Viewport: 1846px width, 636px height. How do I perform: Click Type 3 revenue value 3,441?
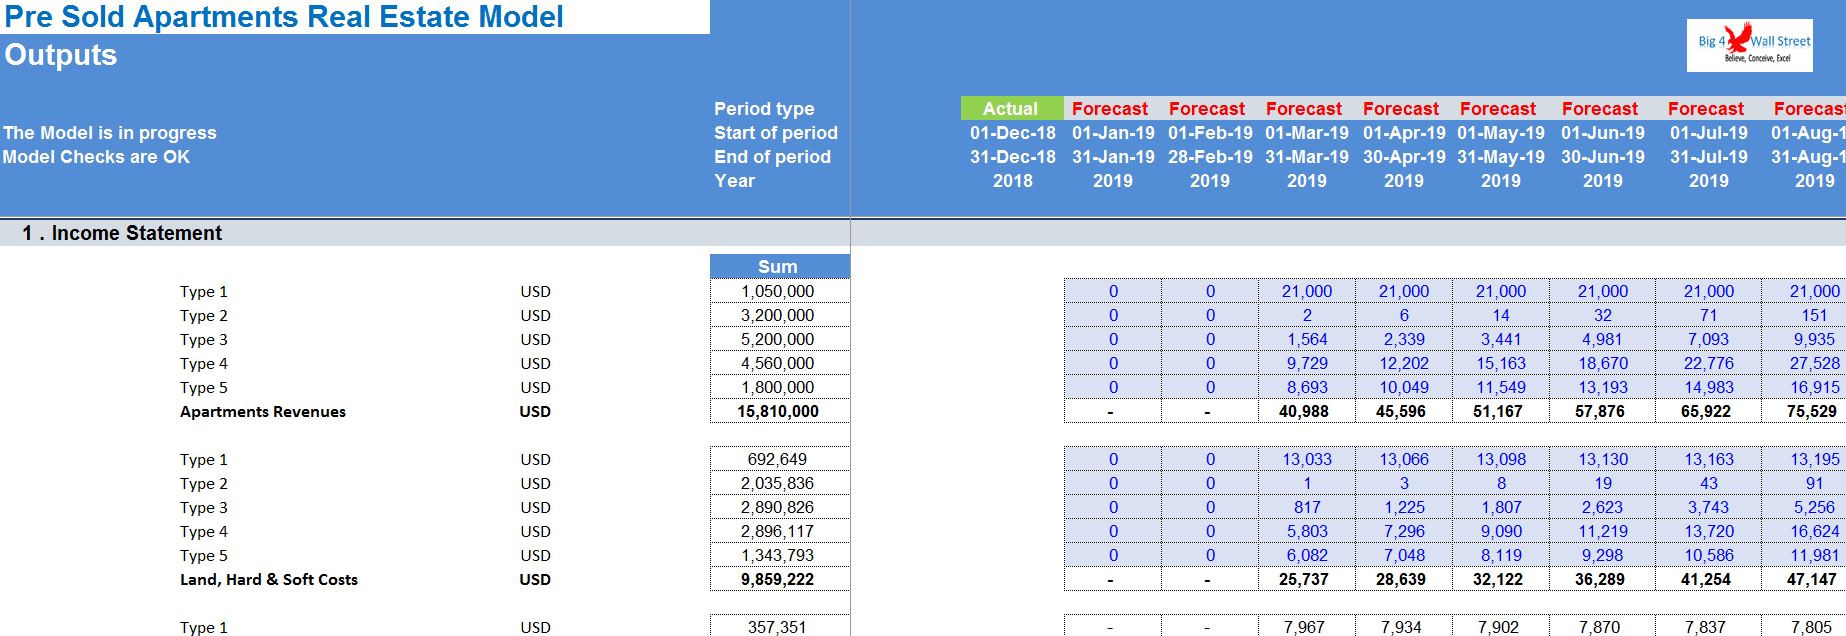[1501, 339]
